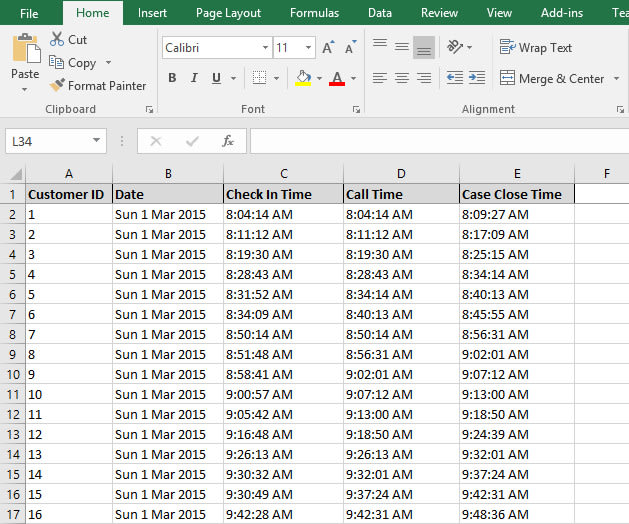Click the Select All corner triangle
The image size is (629, 524).
[x=15, y=174]
